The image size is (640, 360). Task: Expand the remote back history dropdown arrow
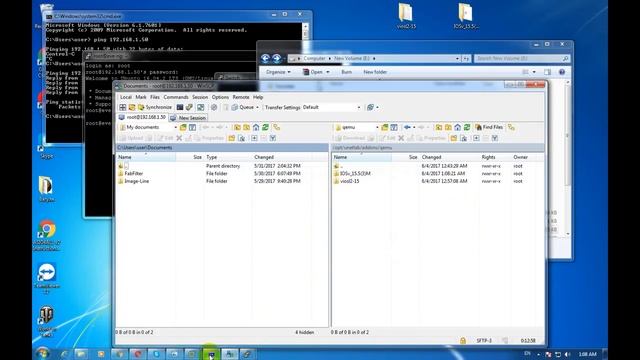click(x=414, y=127)
